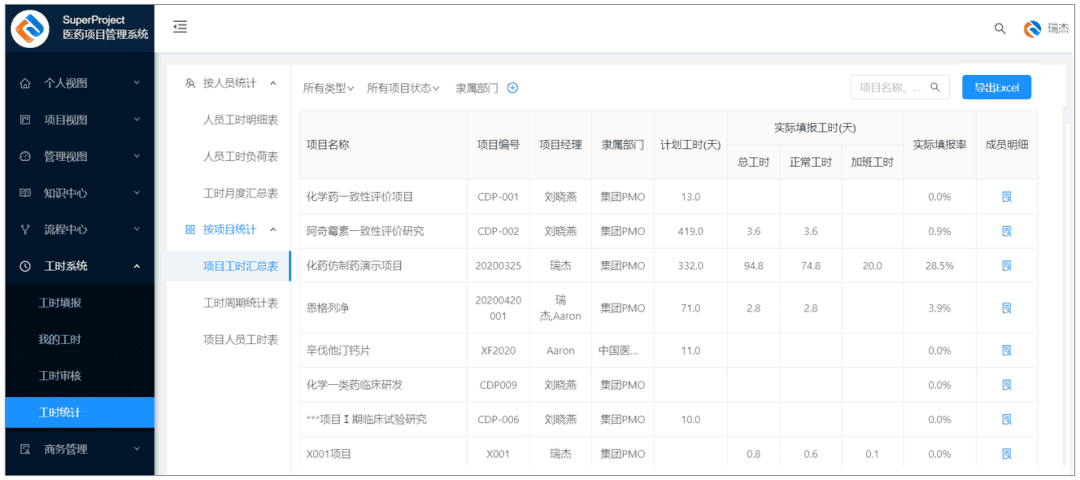Expand the 流程中心 menu chevron
Image resolution: width=1080 pixels, height=480 pixels.
tap(136, 229)
